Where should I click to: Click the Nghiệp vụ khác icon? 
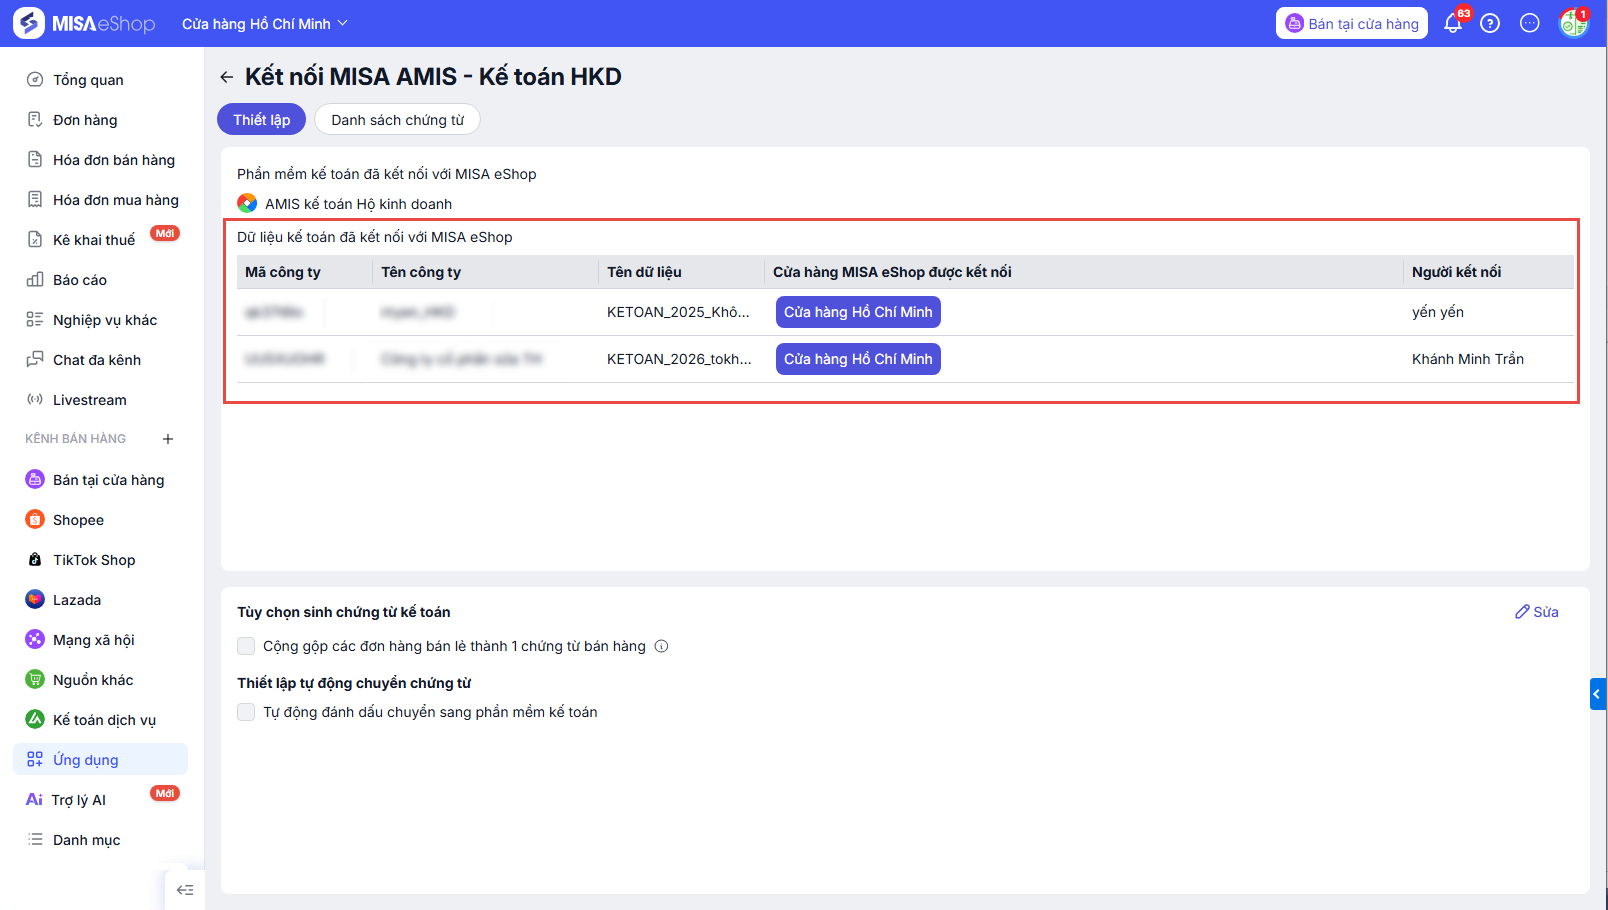pos(35,320)
